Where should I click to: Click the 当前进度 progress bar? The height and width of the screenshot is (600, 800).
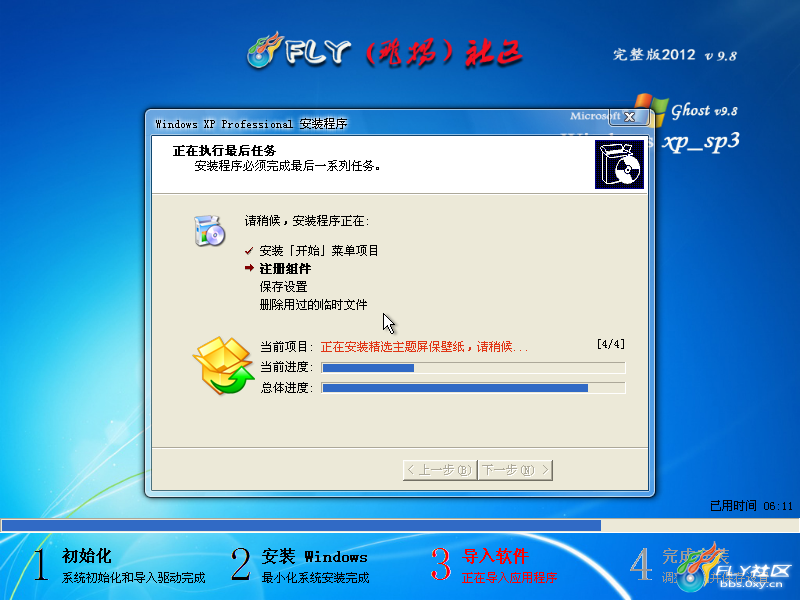pyautogui.click(x=473, y=368)
